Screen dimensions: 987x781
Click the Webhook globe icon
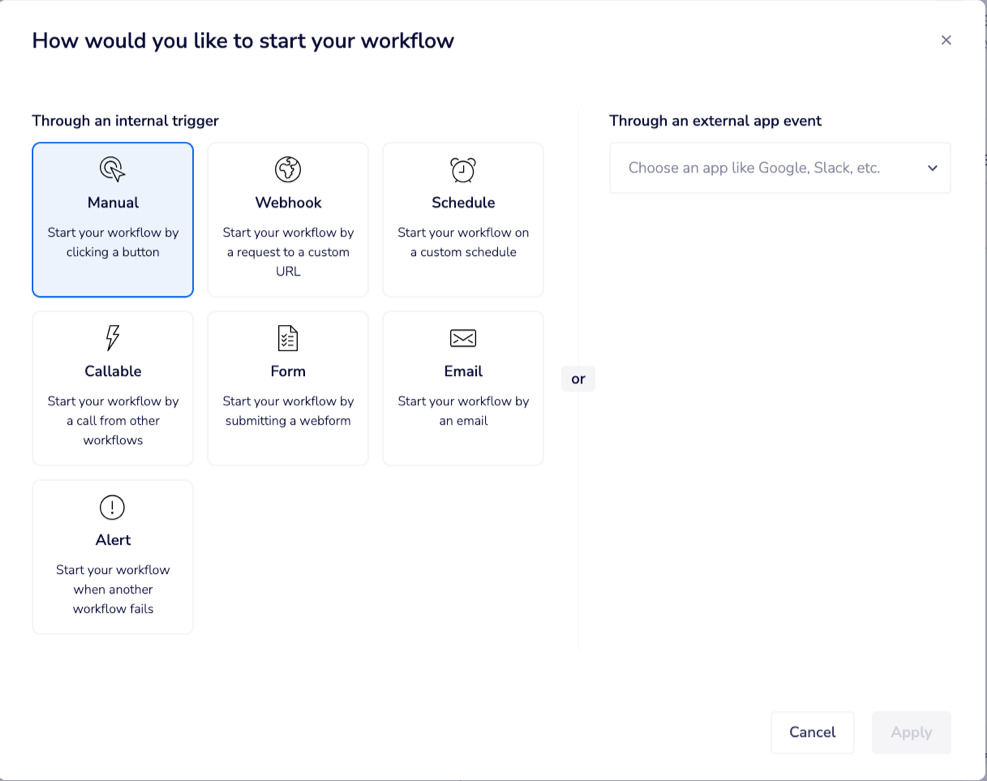coord(288,169)
